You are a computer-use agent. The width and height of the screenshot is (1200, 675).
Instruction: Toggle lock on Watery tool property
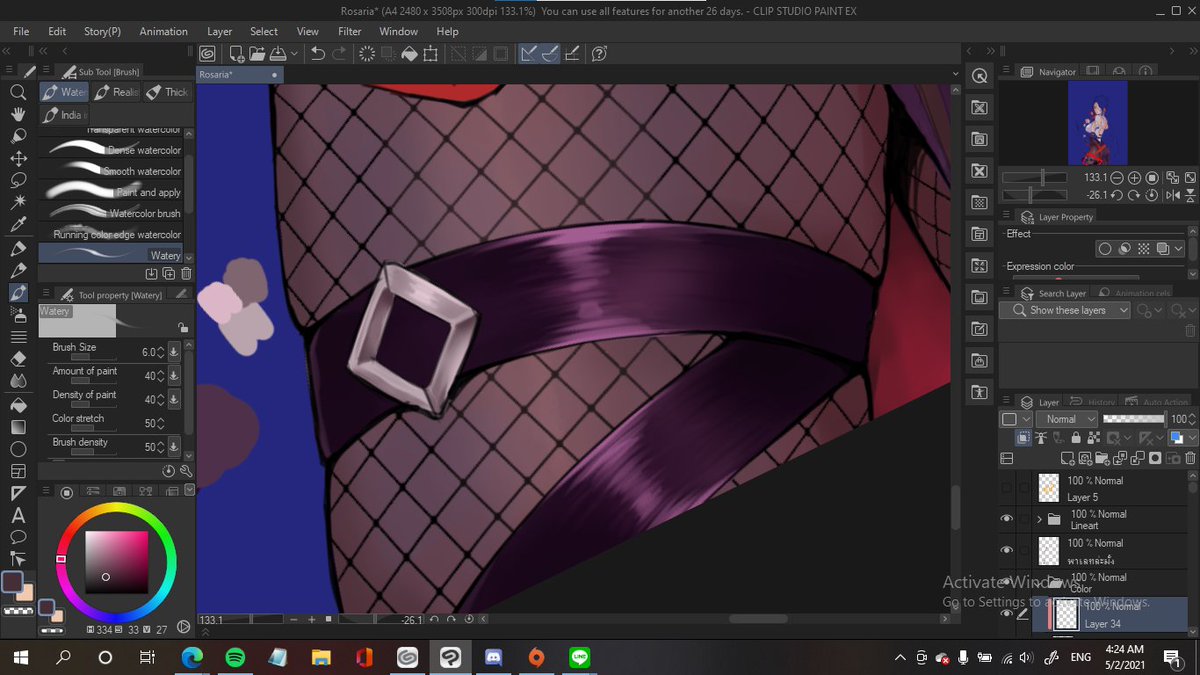click(x=182, y=327)
